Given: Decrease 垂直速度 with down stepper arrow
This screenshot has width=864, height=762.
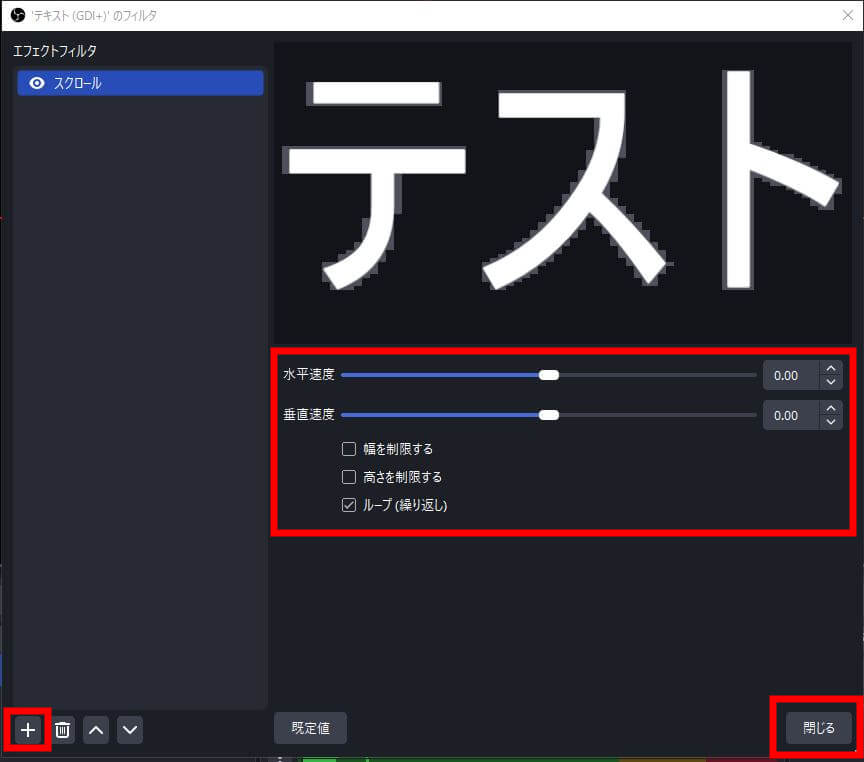Looking at the screenshot, I should pyautogui.click(x=831, y=422).
